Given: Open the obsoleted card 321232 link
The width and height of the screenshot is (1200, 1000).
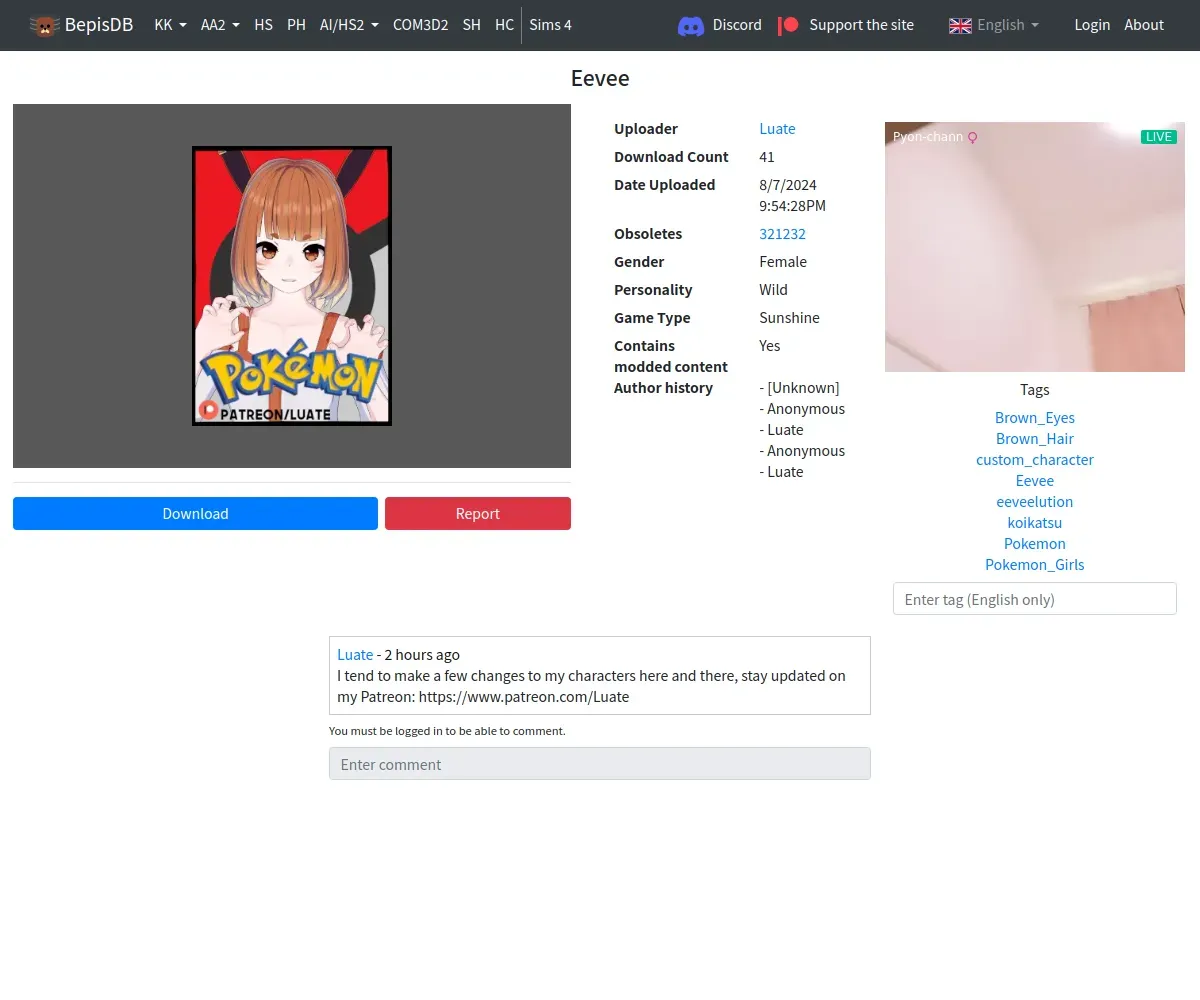Looking at the screenshot, I should click(x=782, y=234).
